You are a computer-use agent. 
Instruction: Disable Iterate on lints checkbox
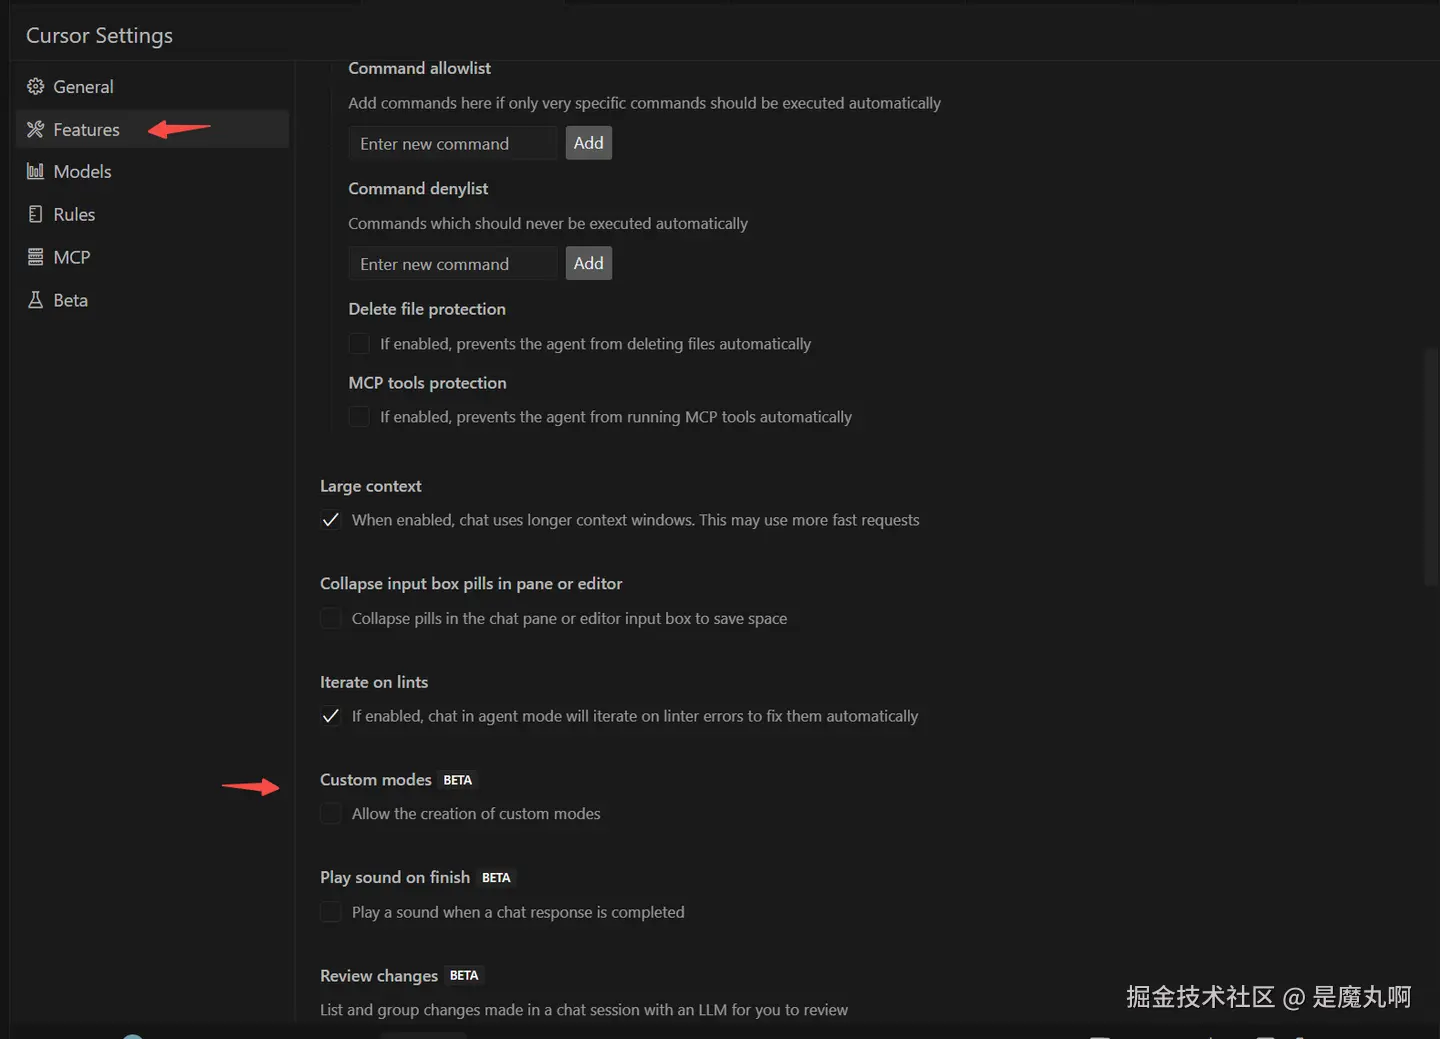pos(331,716)
